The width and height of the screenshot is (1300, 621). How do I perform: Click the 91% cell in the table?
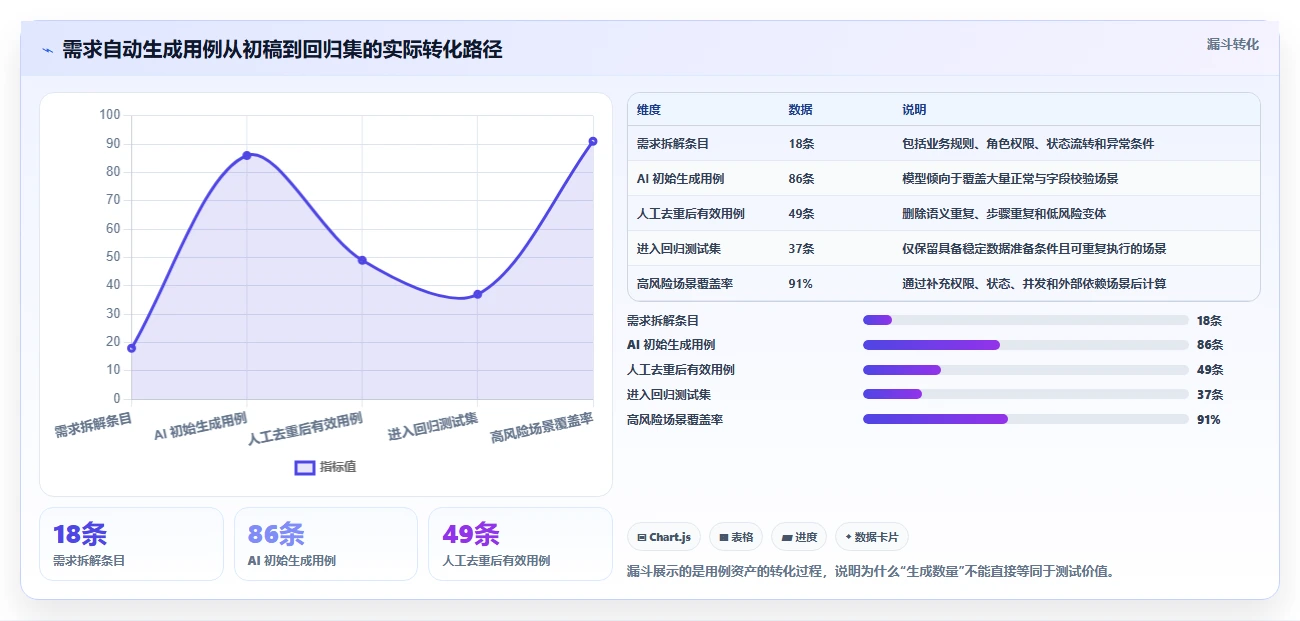[x=800, y=284]
